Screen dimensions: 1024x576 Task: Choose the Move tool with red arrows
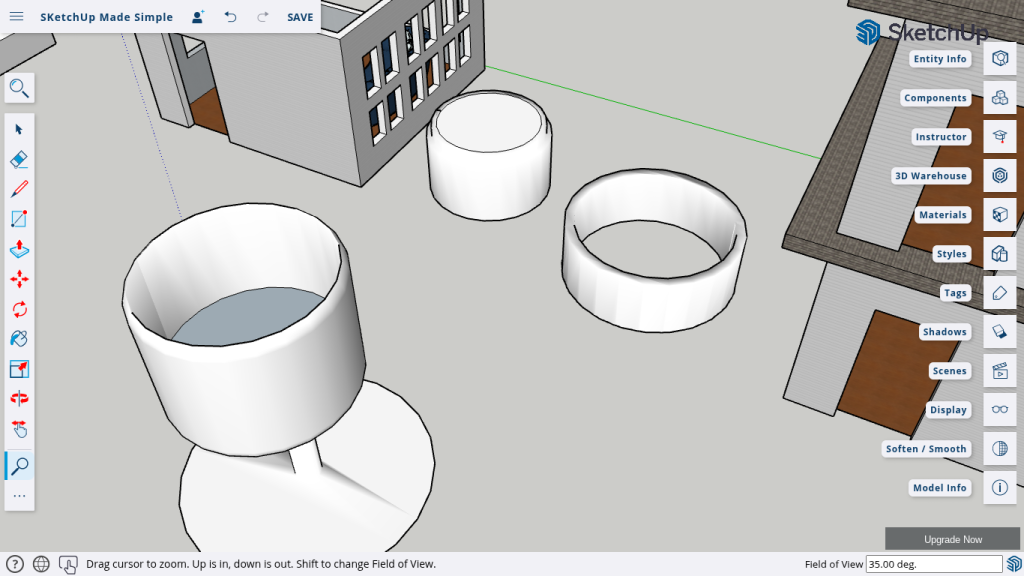pos(19,279)
